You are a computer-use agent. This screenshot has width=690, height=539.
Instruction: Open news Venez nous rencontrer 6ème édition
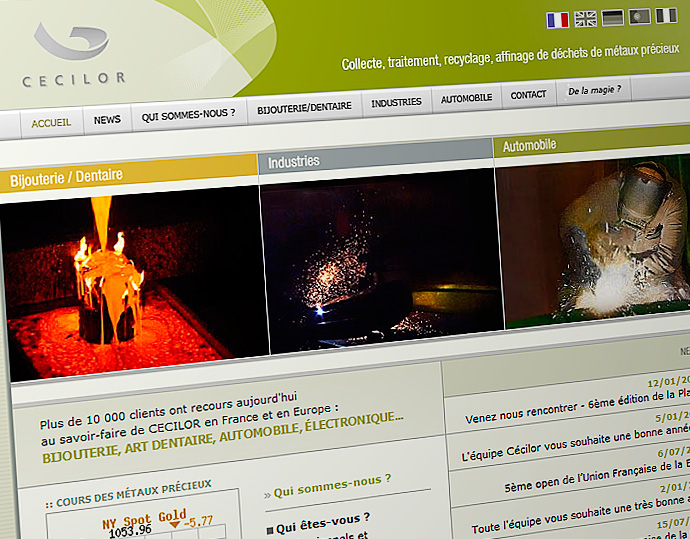[577, 406]
